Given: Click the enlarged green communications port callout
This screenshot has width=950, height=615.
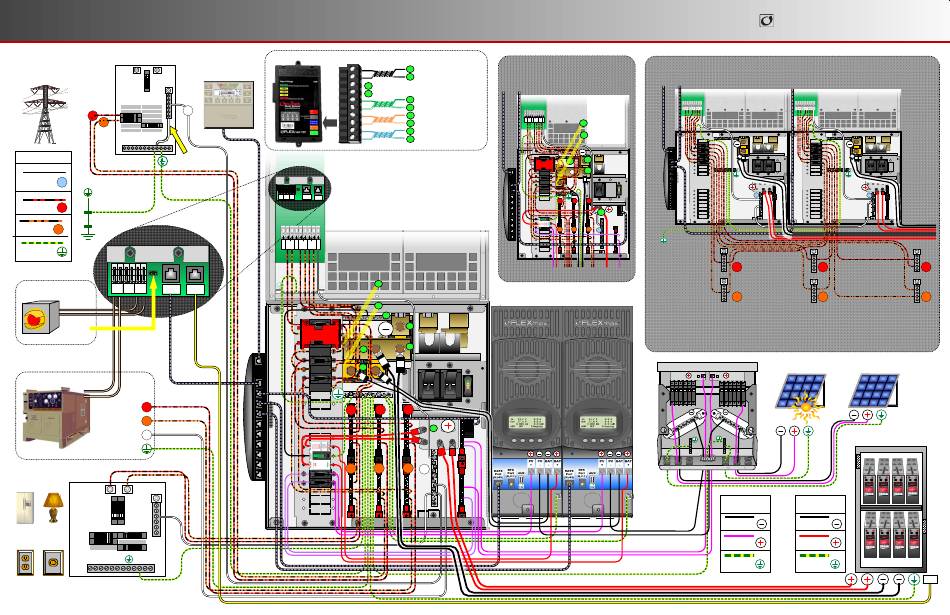Looking at the screenshot, I should coord(159,271).
